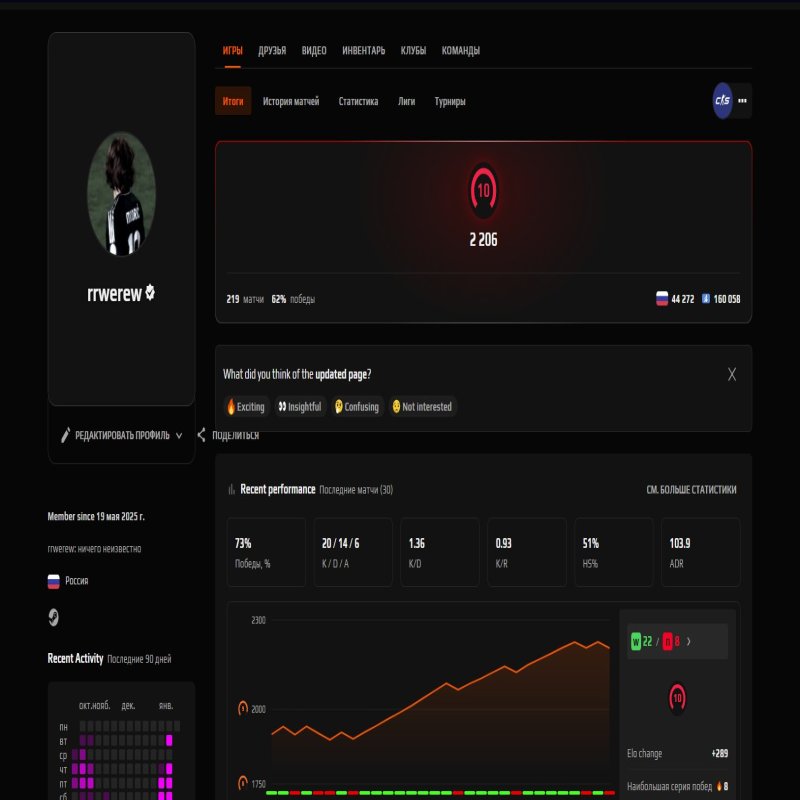The width and height of the screenshot is (800, 800).
Task: Dismiss the updated page feedback banner
Action: pos(731,374)
